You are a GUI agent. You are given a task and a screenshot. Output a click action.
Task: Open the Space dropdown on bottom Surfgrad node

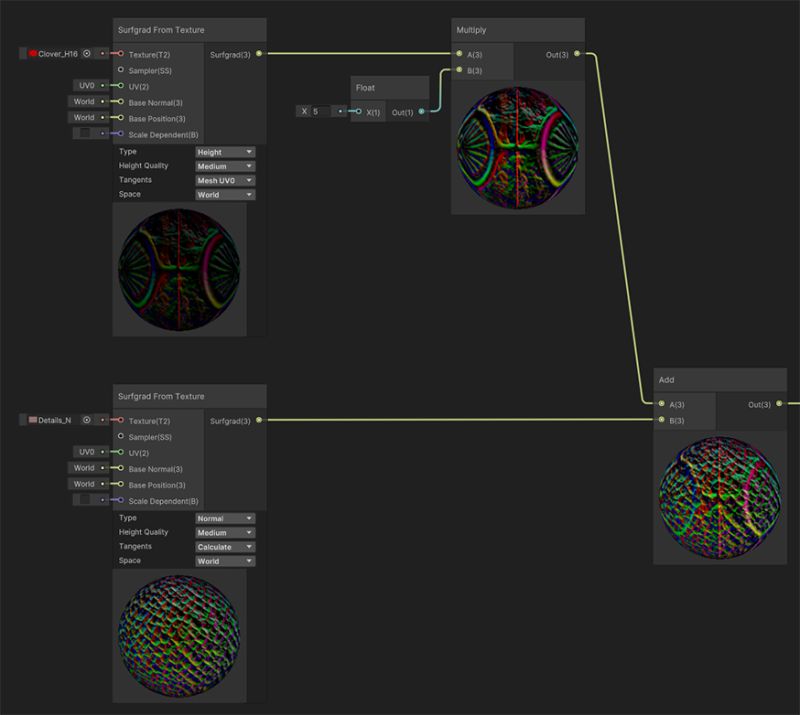[222, 561]
